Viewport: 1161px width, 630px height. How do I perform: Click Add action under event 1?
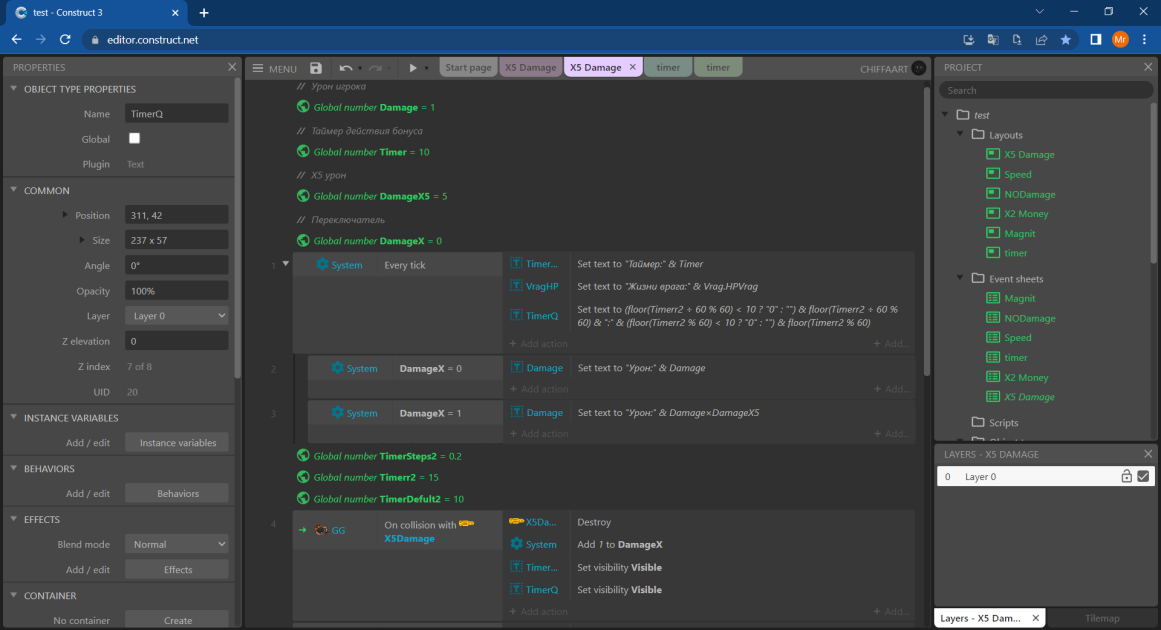(x=539, y=344)
